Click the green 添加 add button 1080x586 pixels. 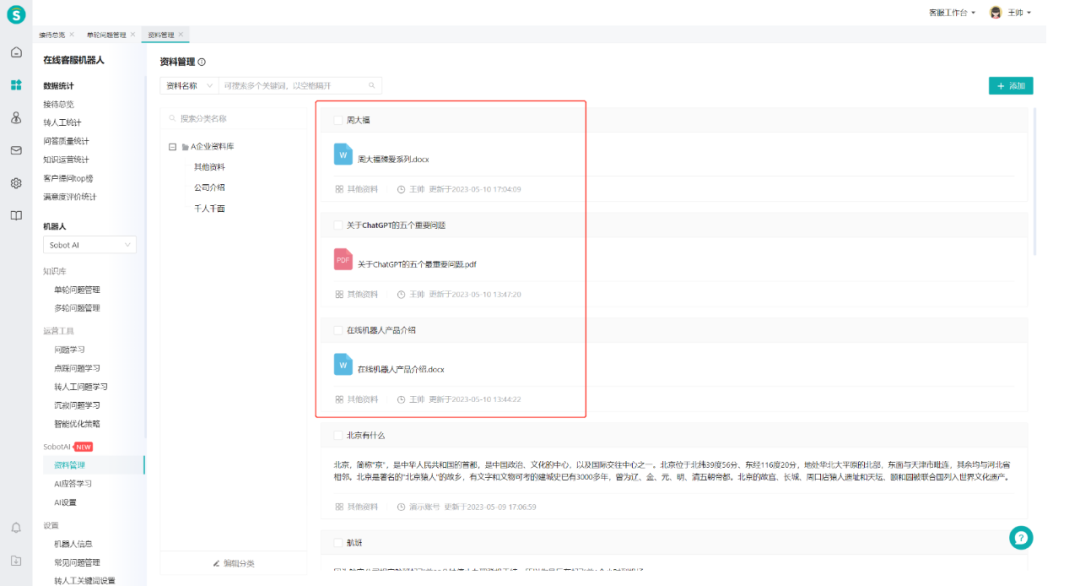tap(1010, 85)
